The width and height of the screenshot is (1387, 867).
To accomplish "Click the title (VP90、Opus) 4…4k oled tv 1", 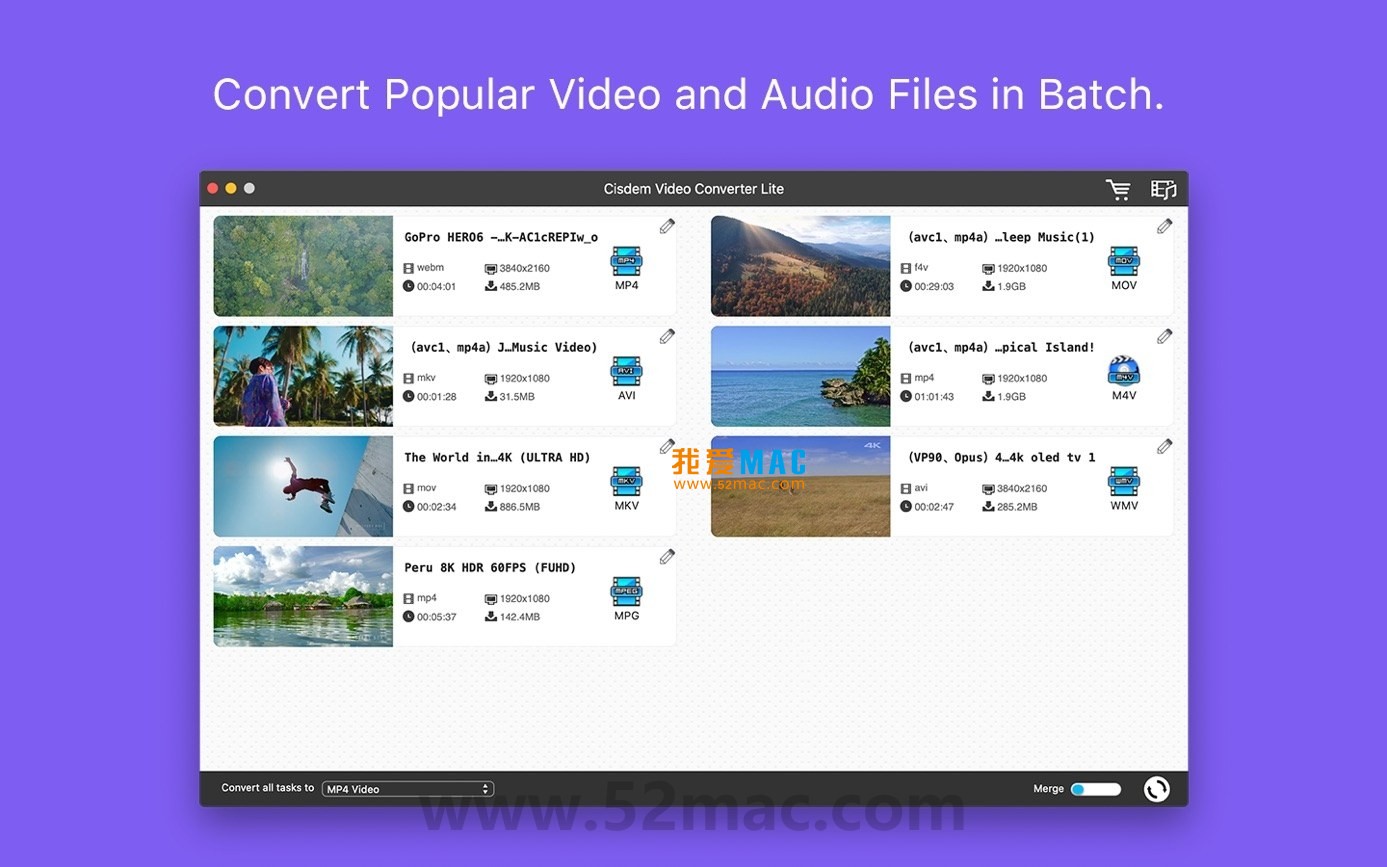I will 1001,457.
